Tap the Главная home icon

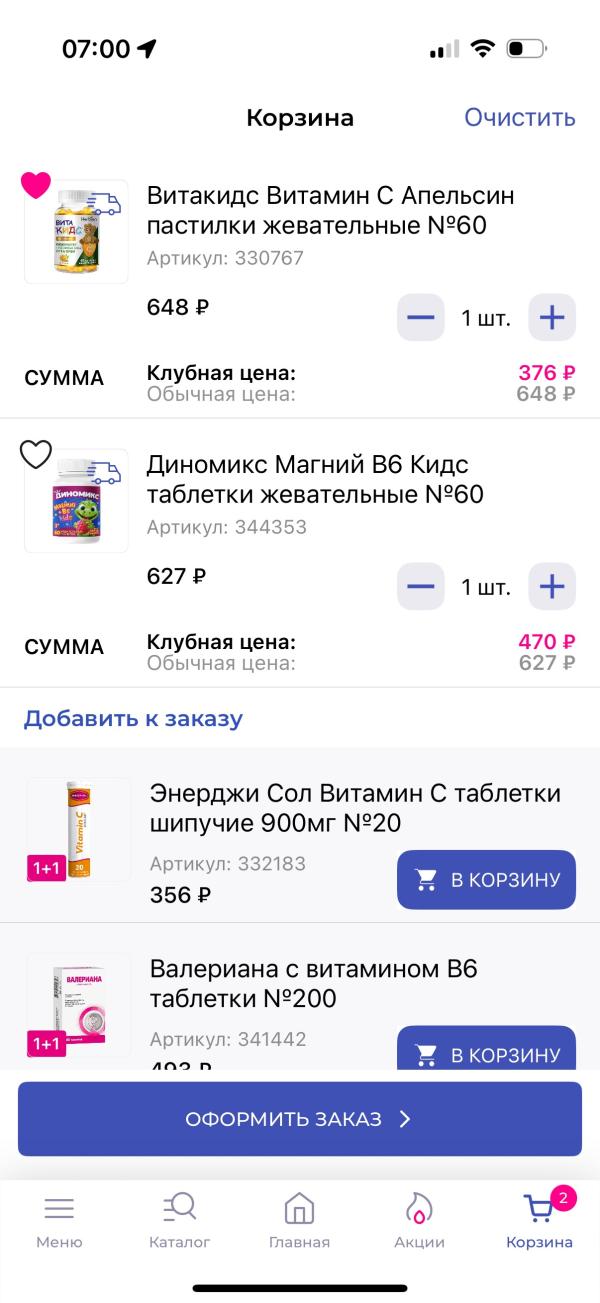(x=299, y=1208)
